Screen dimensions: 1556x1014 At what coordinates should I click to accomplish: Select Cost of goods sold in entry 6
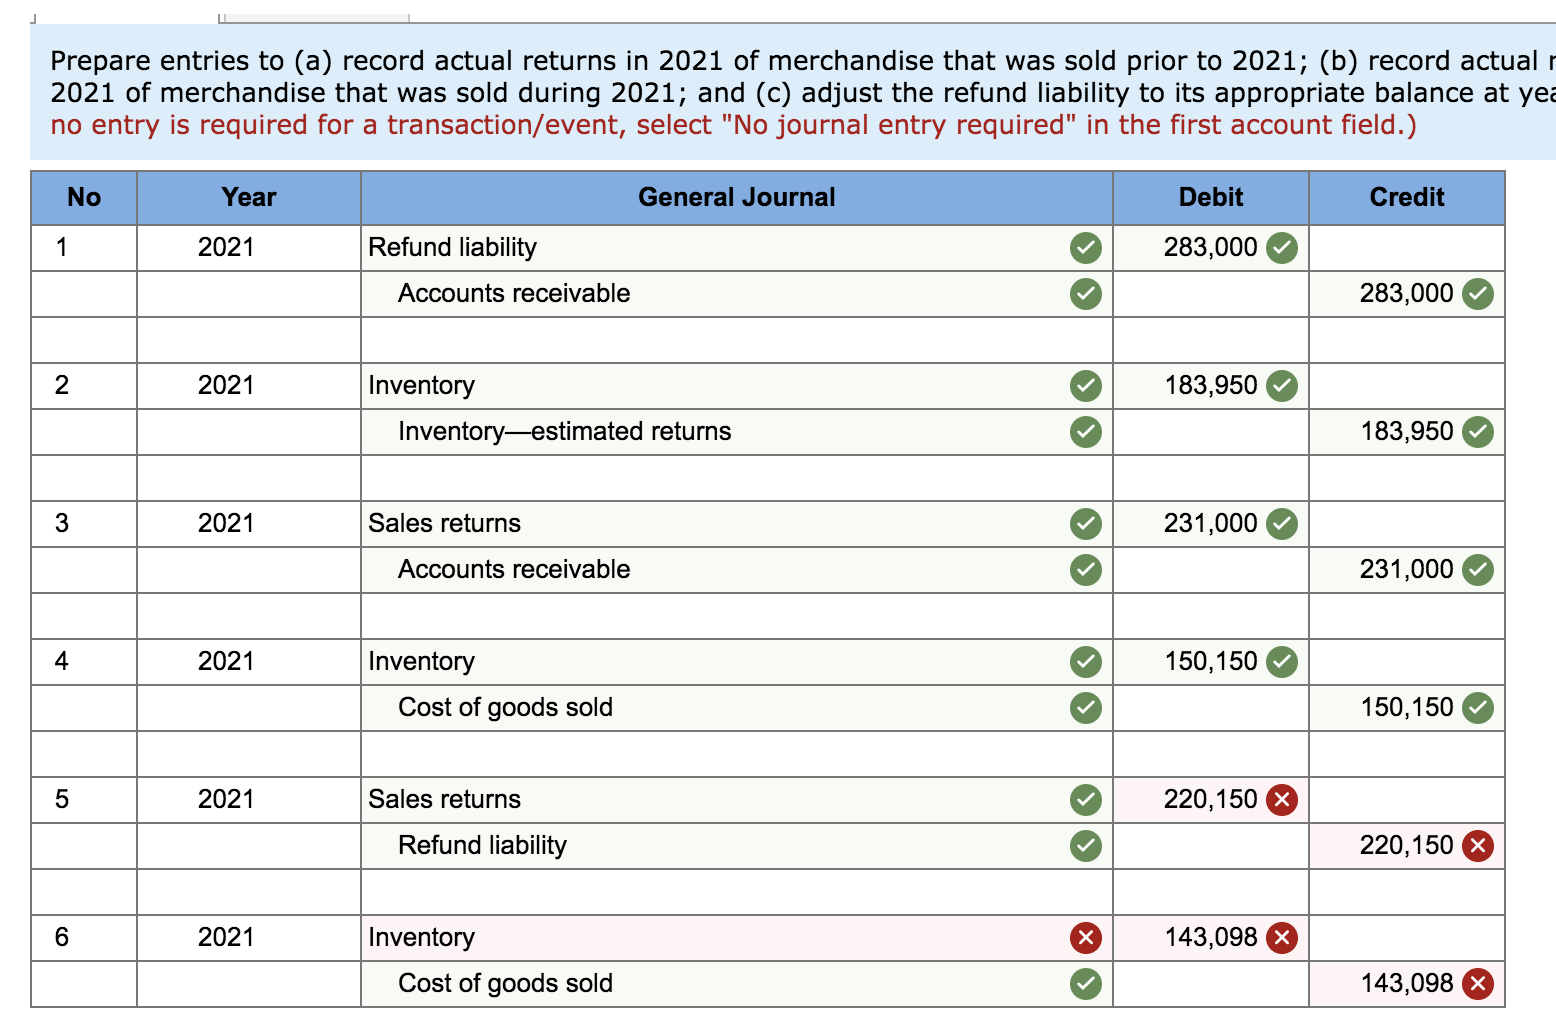pos(736,983)
